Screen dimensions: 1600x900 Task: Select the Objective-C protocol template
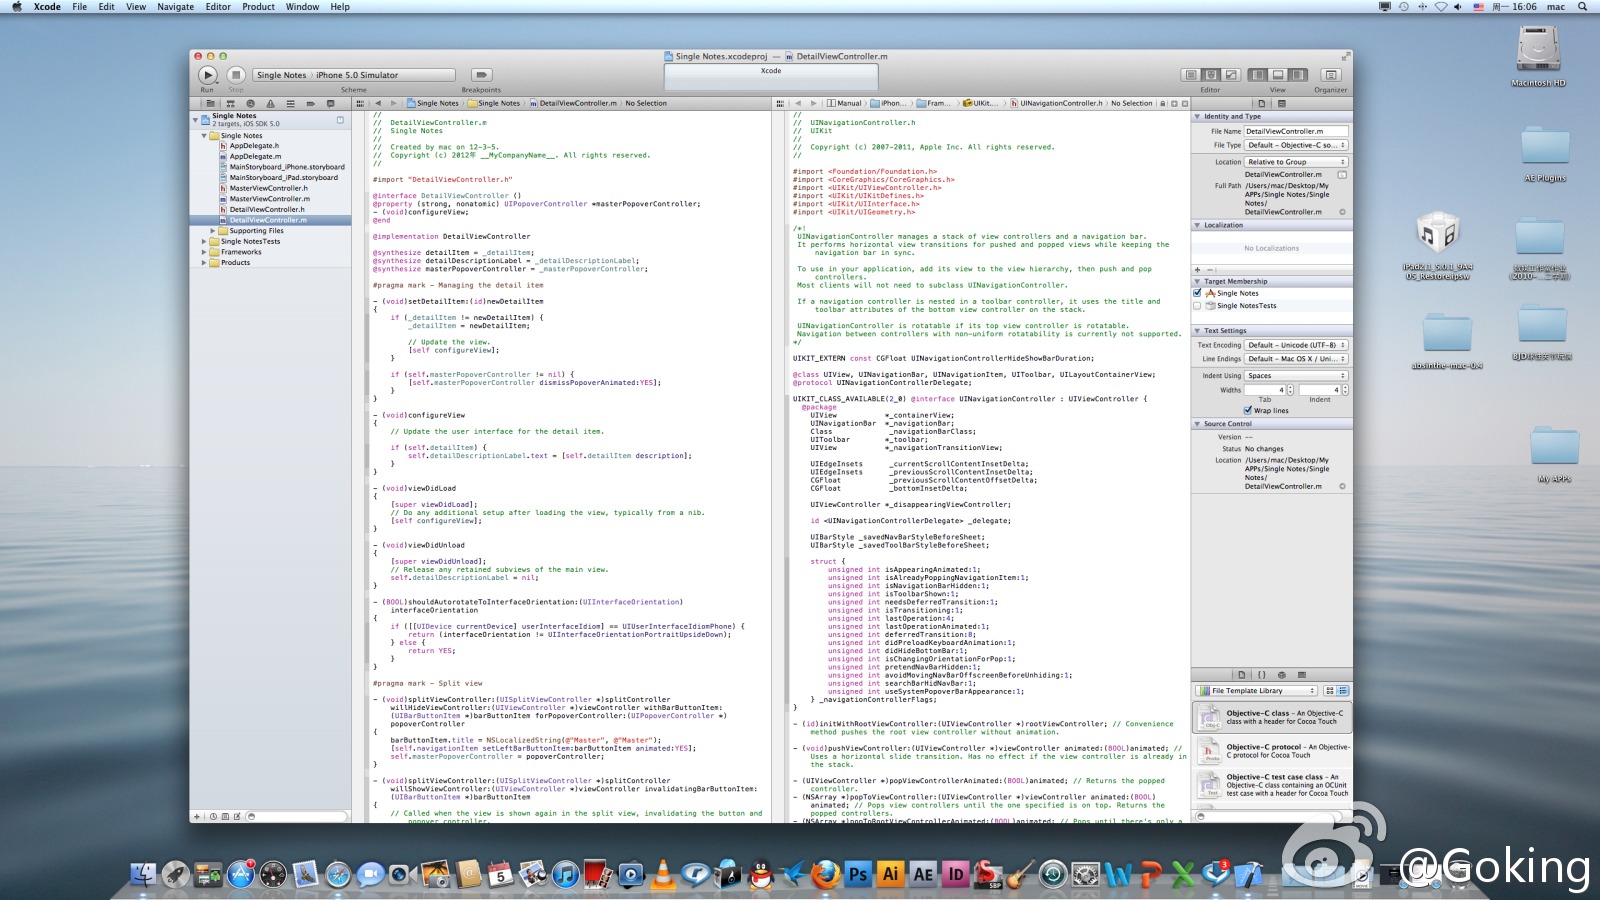(x=1272, y=751)
